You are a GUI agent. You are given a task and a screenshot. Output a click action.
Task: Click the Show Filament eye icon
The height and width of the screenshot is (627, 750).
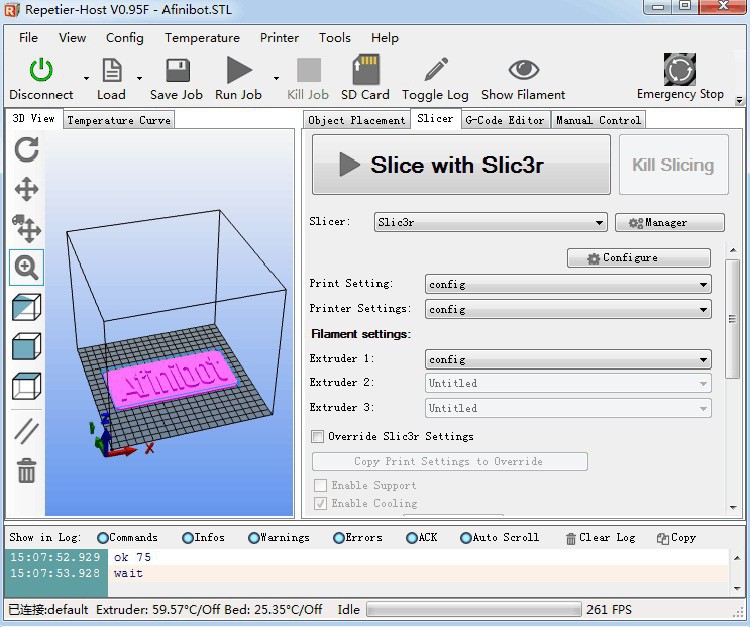[x=523, y=71]
